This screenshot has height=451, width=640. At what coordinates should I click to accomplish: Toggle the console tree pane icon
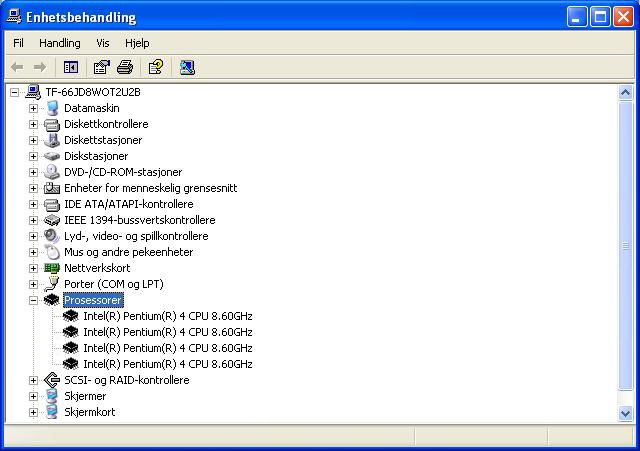[71, 67]
